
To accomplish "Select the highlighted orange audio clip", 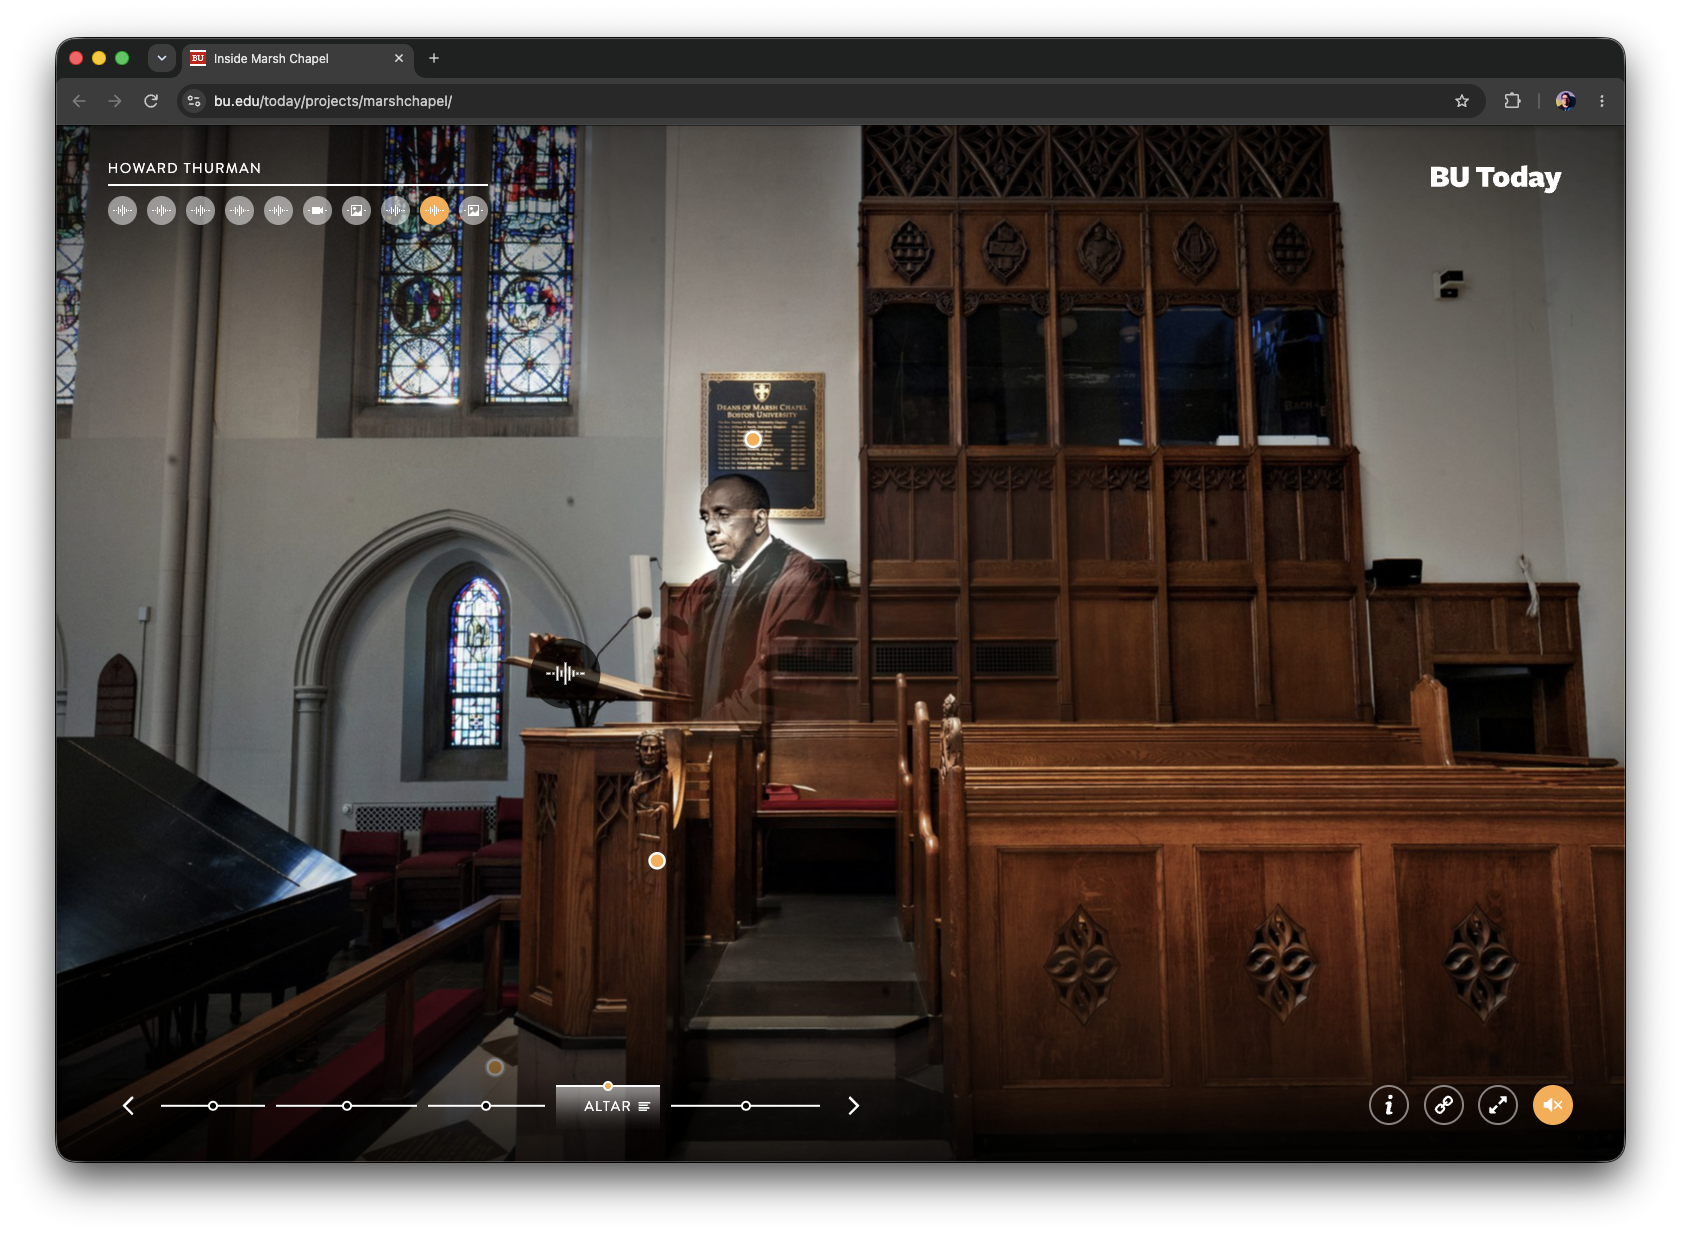I will pos(434,211).
